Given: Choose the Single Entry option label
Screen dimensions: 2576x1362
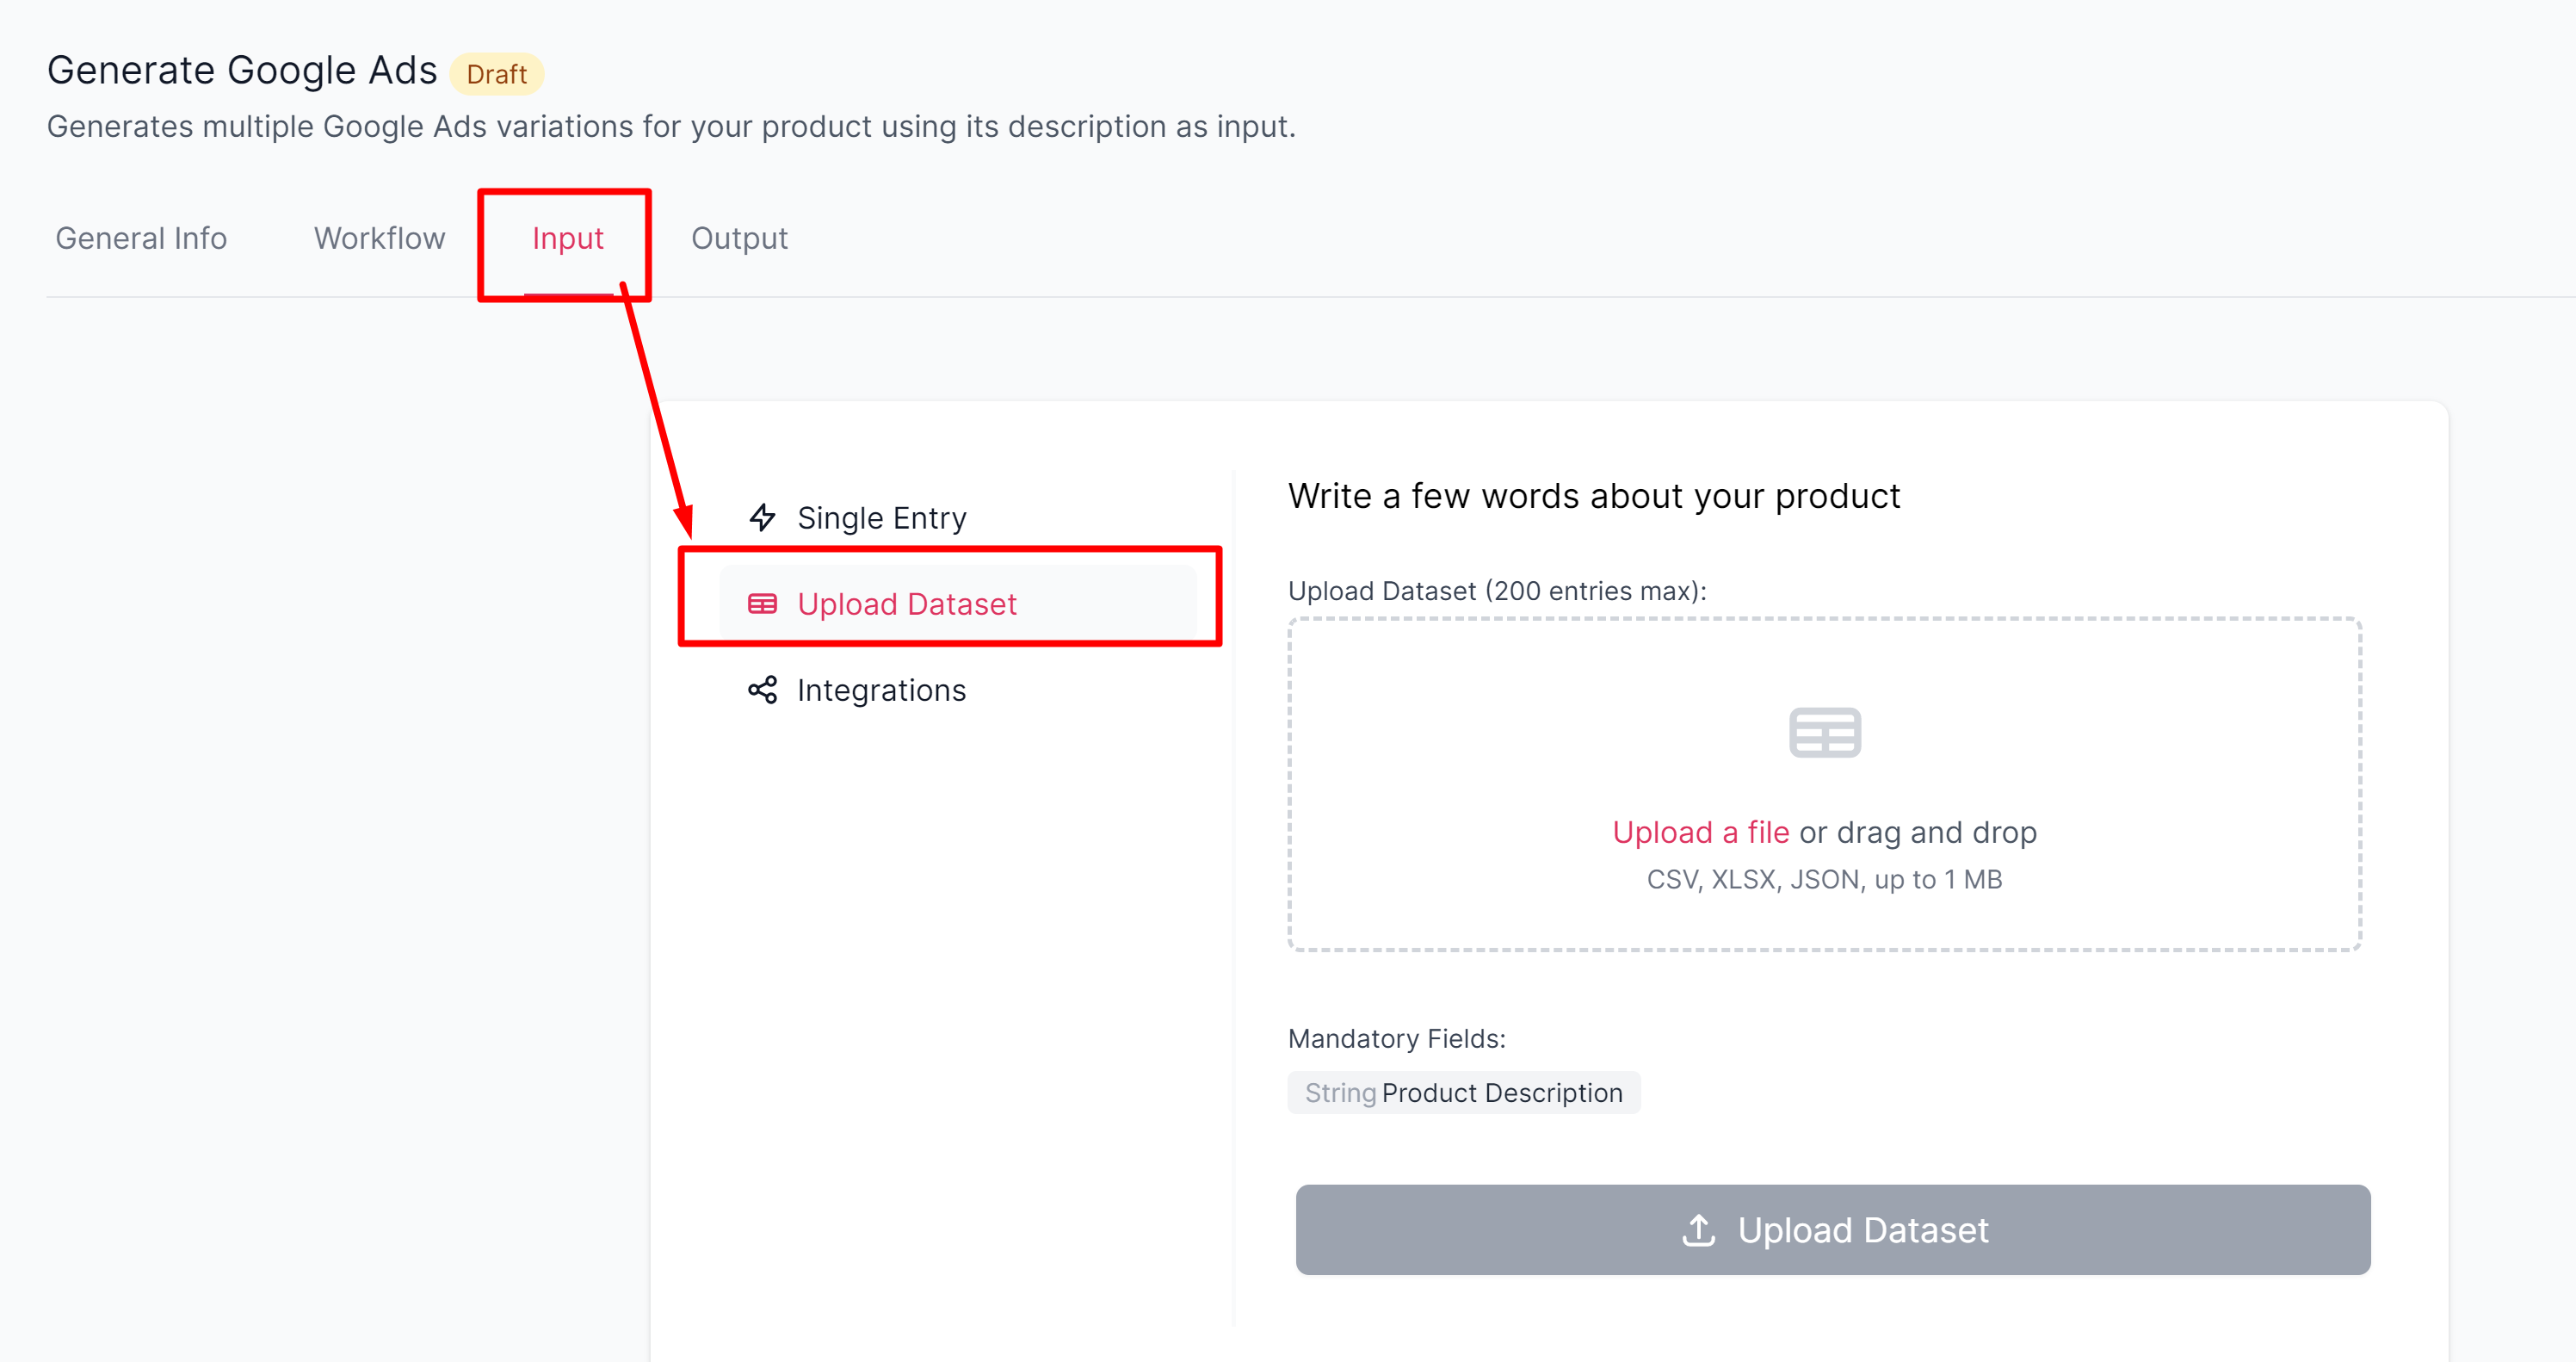Looking at the screenshot, I should click(x=881, y=518).
